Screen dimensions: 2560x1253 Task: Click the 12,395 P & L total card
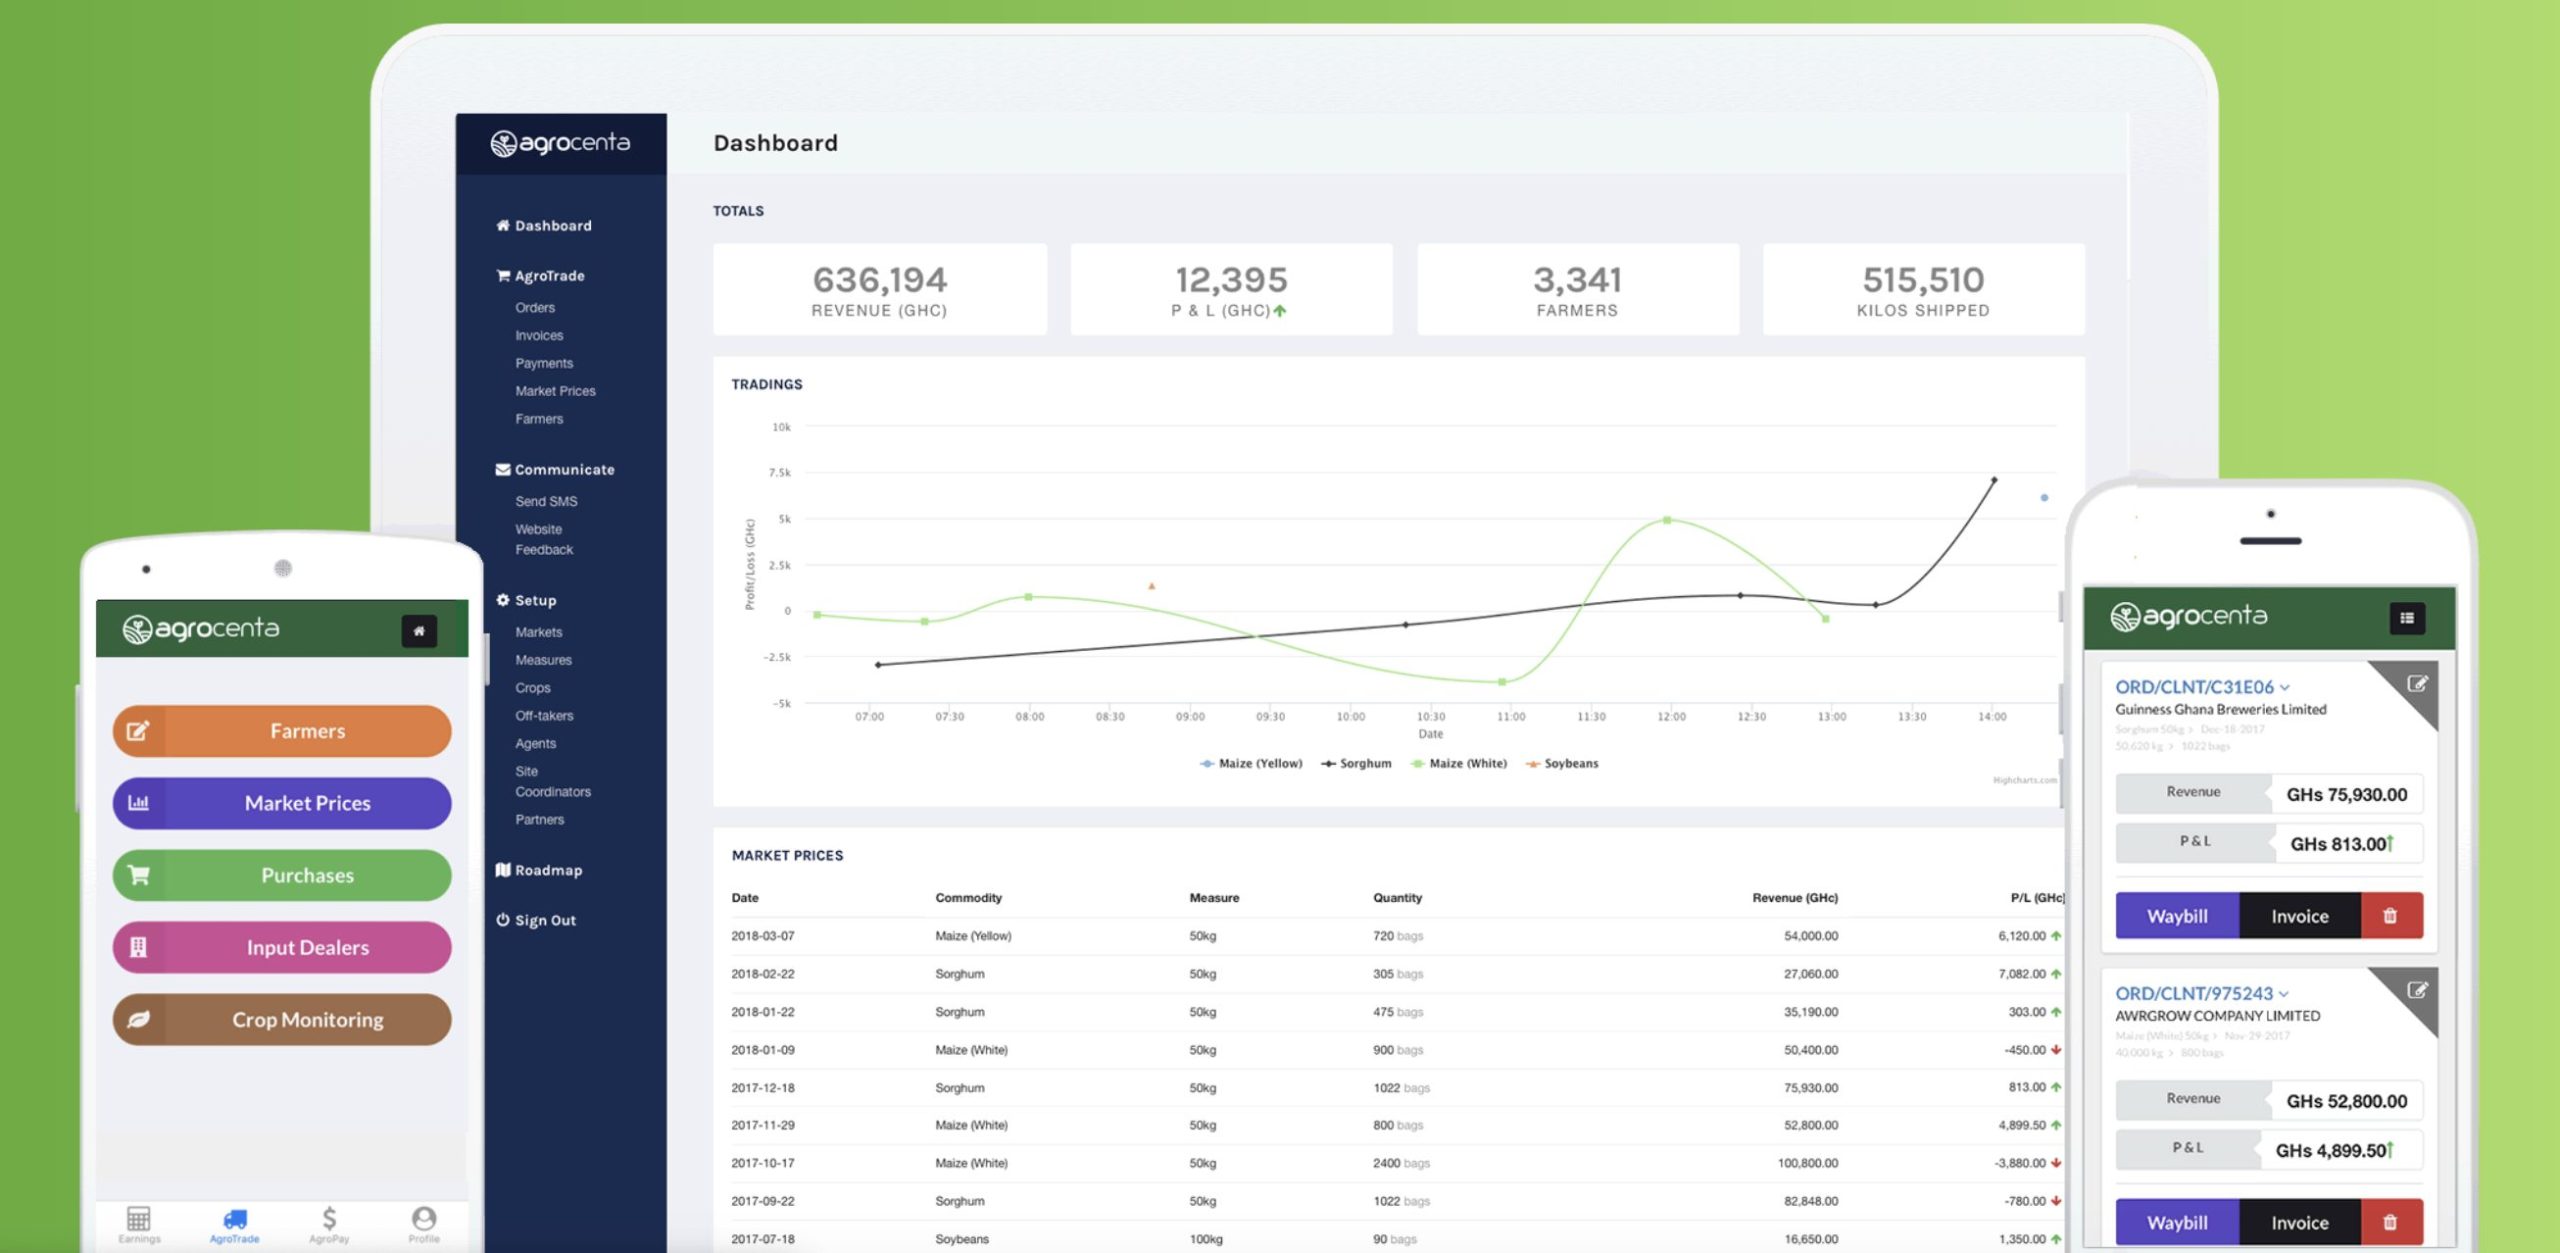[x=1231, y=289]
